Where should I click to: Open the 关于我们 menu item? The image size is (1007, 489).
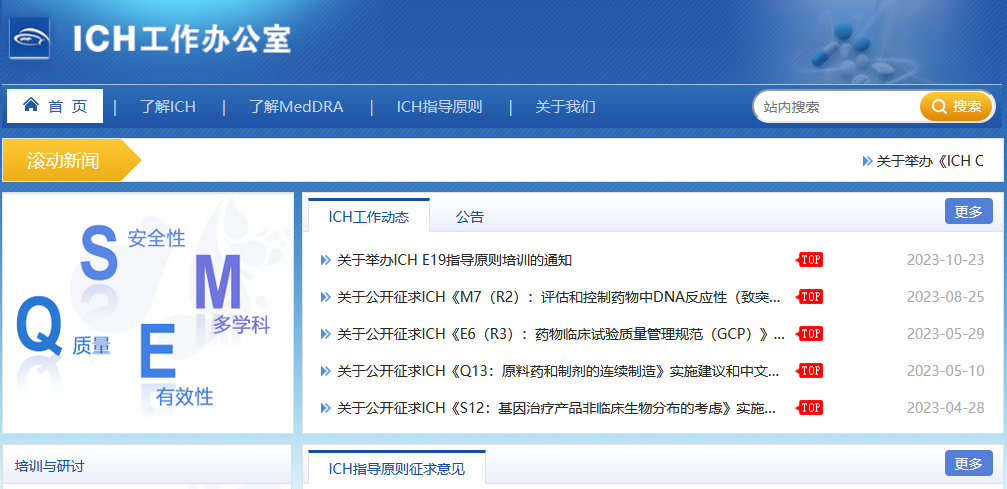click(x=565, y=107)
